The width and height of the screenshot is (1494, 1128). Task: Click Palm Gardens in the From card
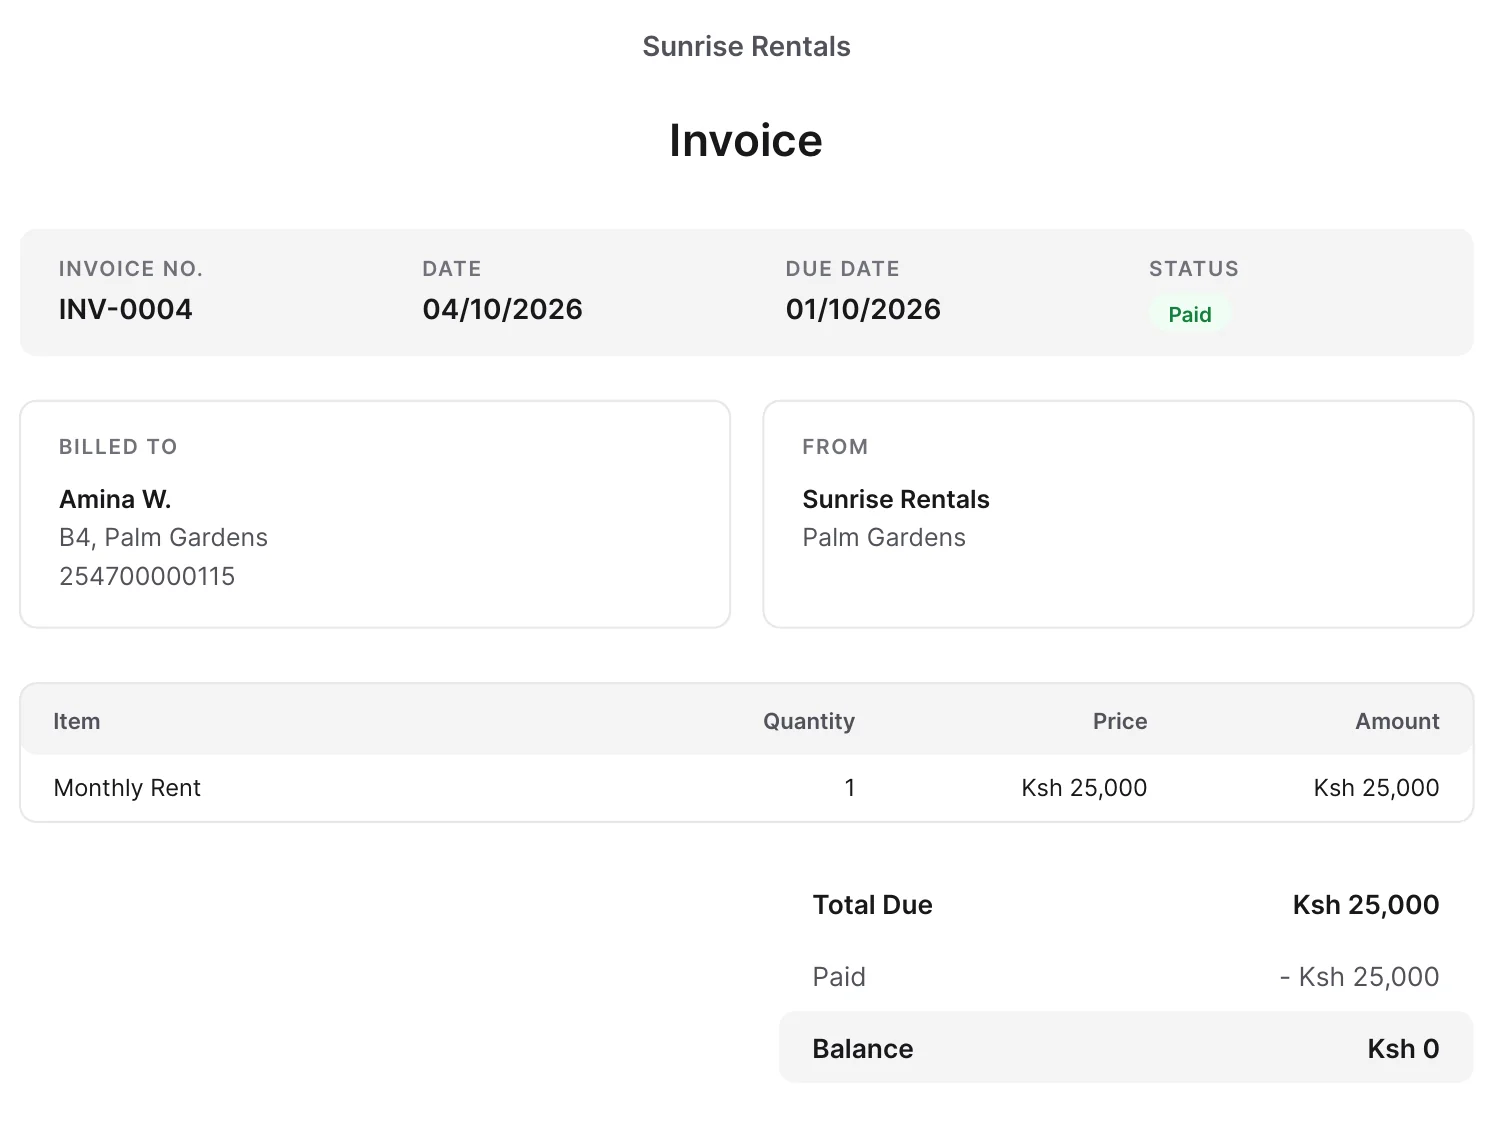pyautogui.click(x=884, y=538)
